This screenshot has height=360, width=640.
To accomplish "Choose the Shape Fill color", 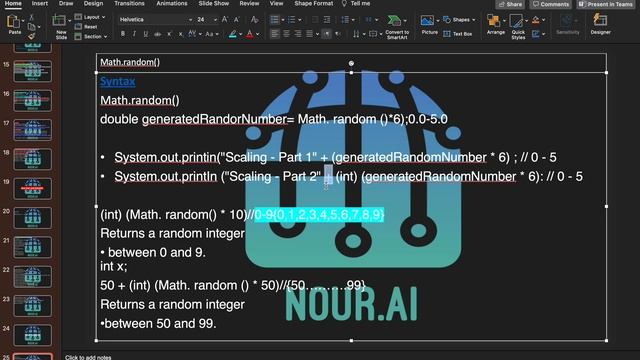I will [x=536, y=20].
